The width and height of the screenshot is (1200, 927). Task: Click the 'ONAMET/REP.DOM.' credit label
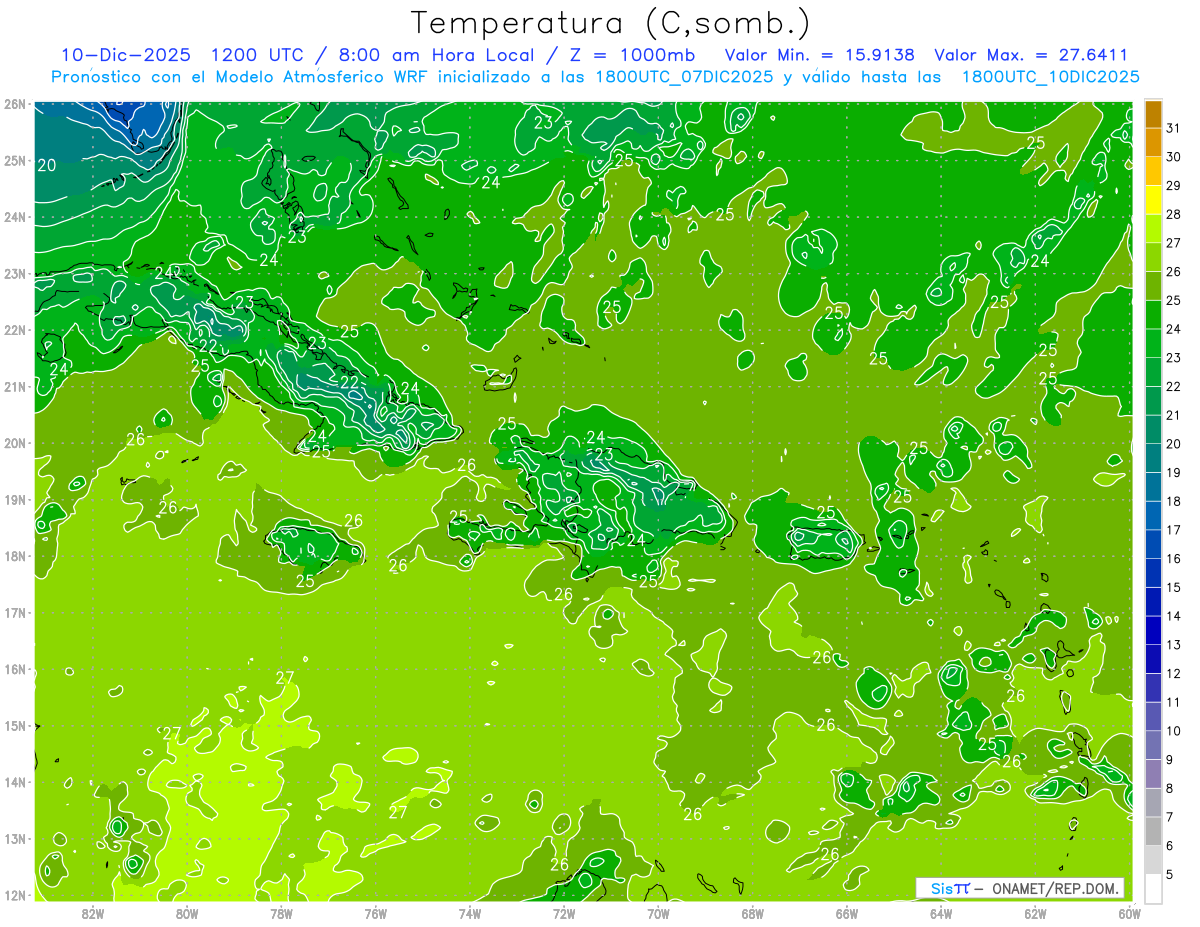pyautogui.click(x=1054, y=888)
